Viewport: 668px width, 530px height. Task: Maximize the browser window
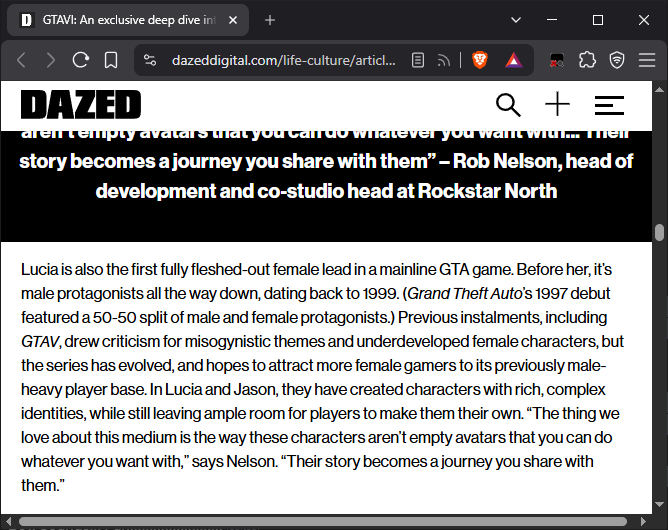[598, 20]
